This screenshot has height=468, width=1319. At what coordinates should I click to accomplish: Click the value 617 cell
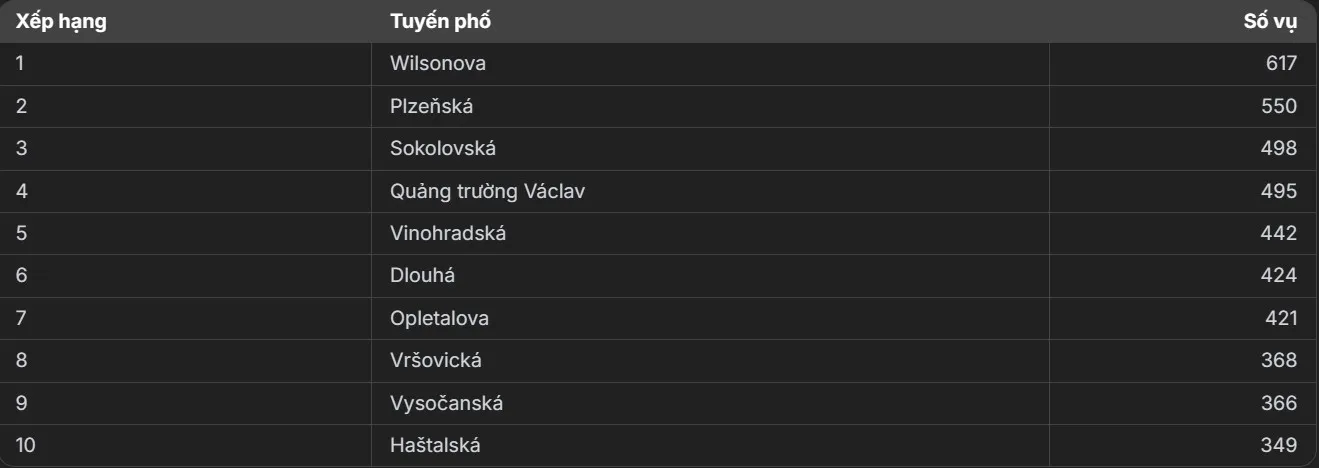click(1184, 64)
